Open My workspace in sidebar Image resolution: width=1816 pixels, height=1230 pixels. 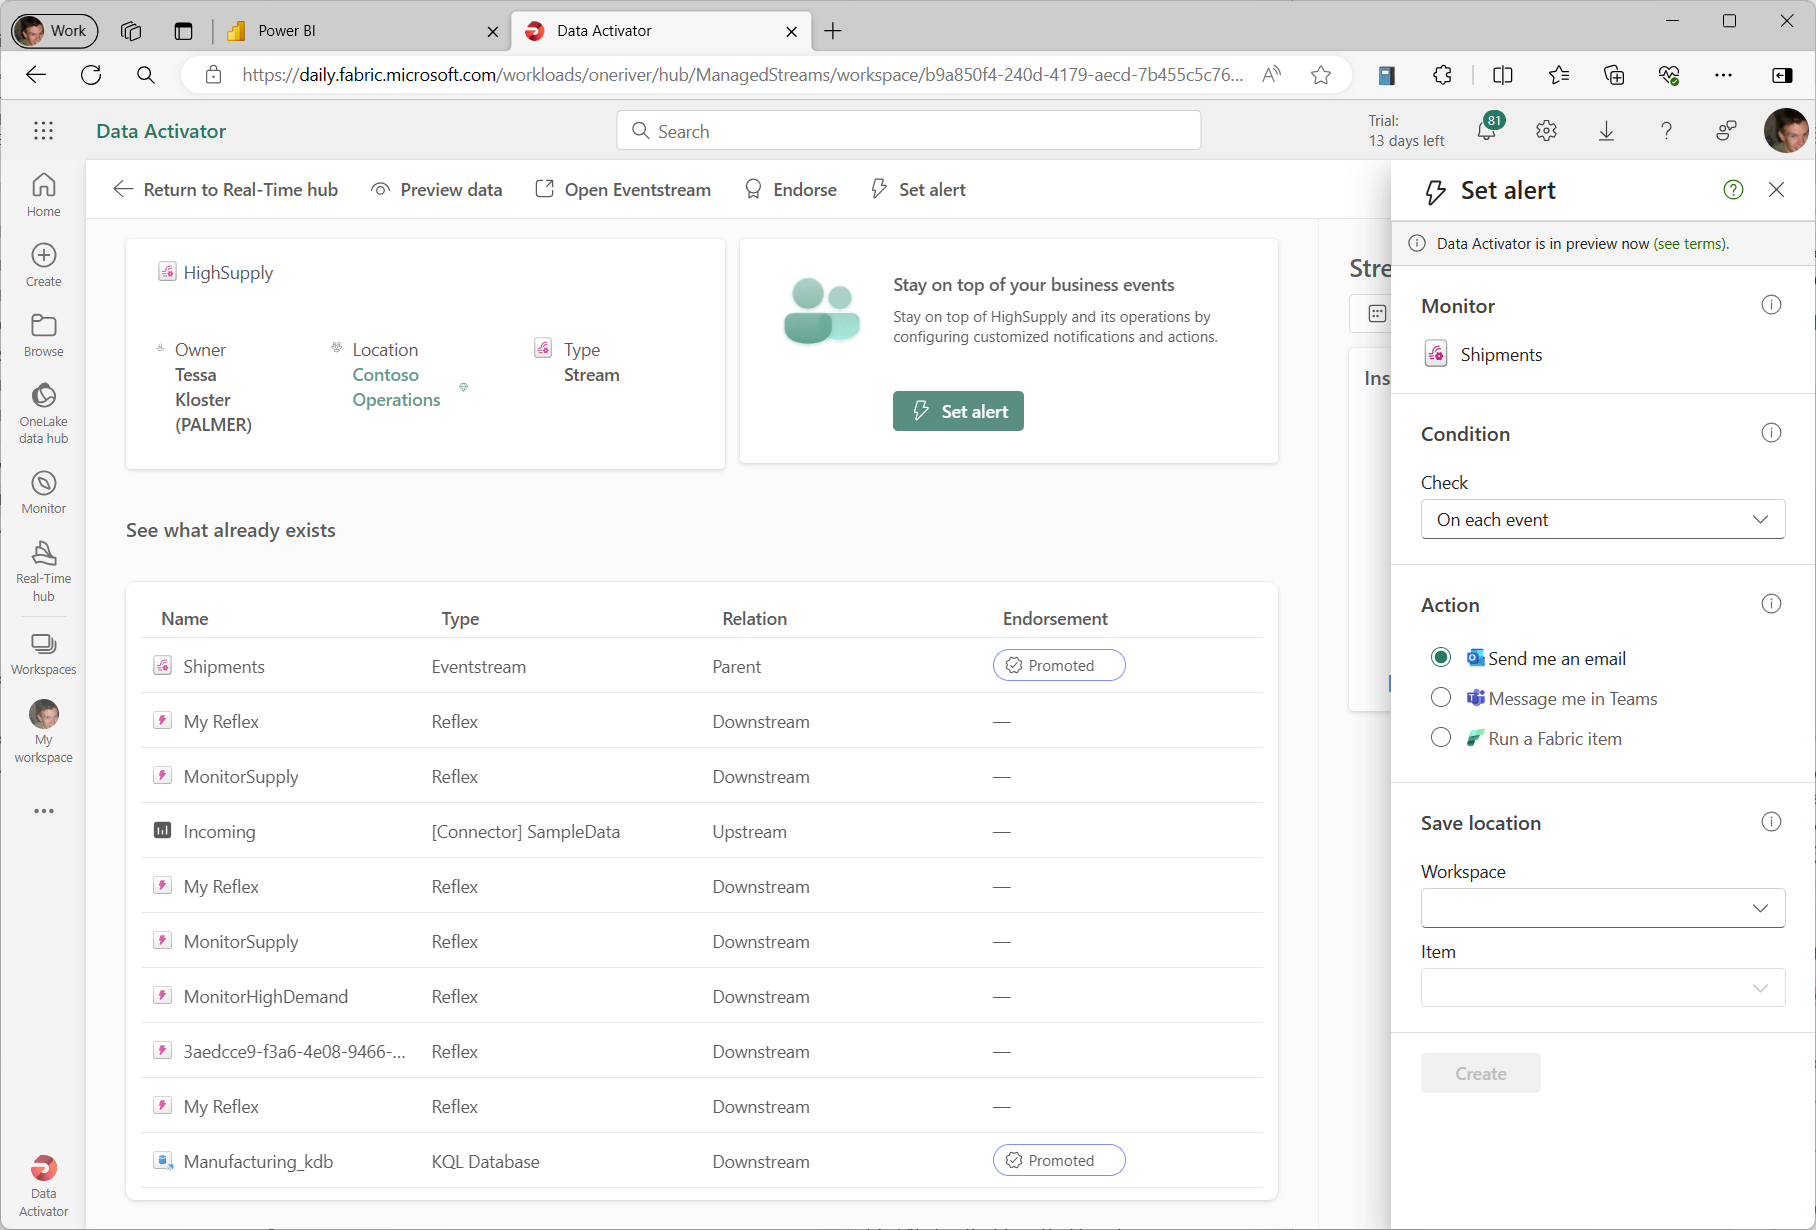point(43,731)
